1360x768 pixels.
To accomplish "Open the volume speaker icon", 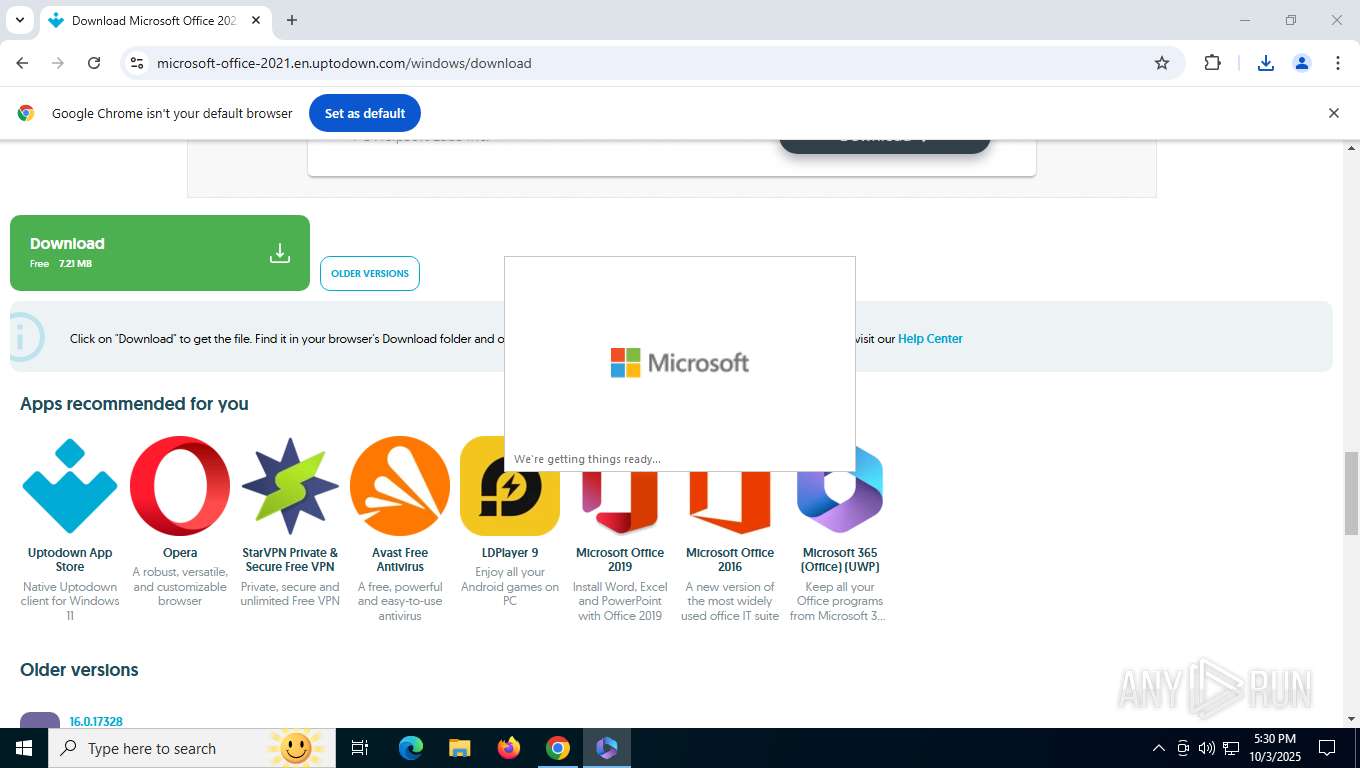I will click(1206, 748).
